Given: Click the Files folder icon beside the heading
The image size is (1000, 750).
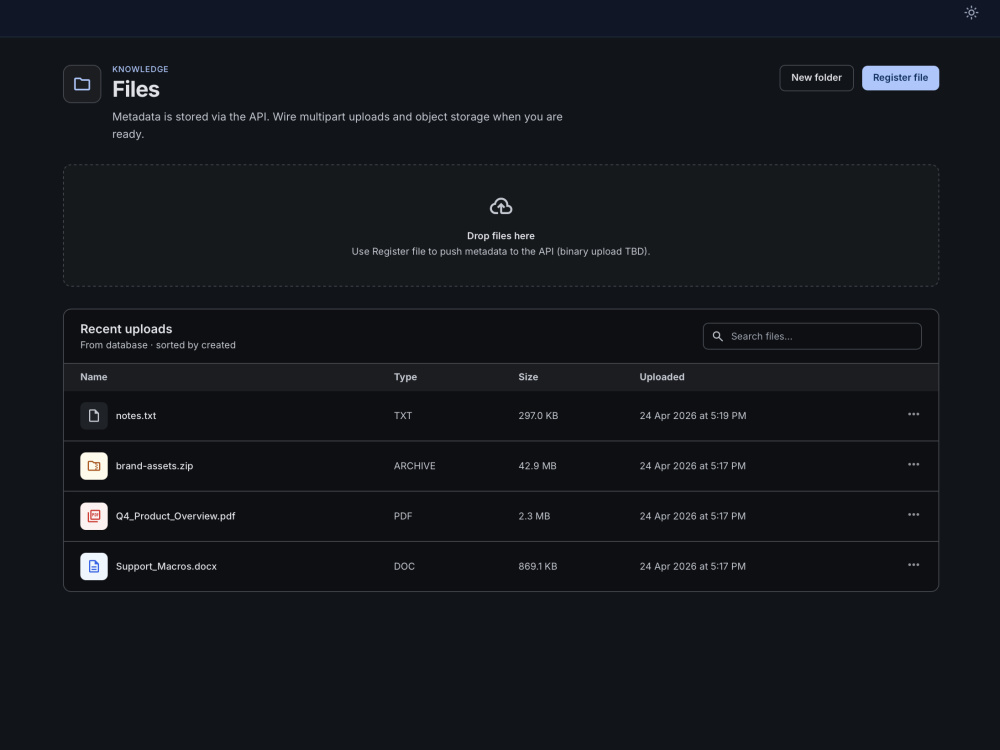Looking at the screenshot, I should 82,84.
